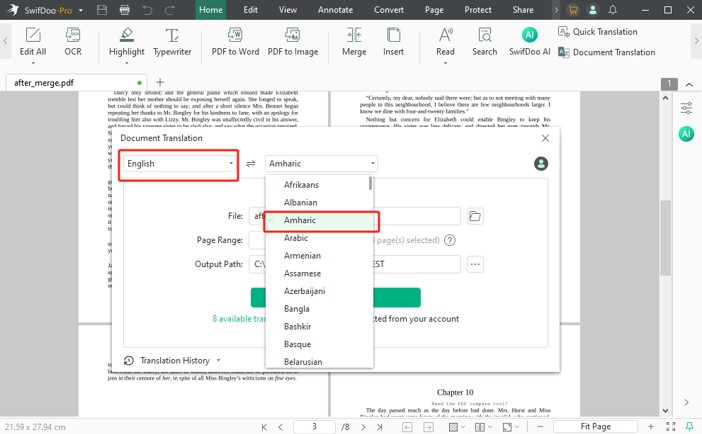The height and width of the screenshot is (434, 702).
Task: Select the Highlight tool
Action: (127, 41)
